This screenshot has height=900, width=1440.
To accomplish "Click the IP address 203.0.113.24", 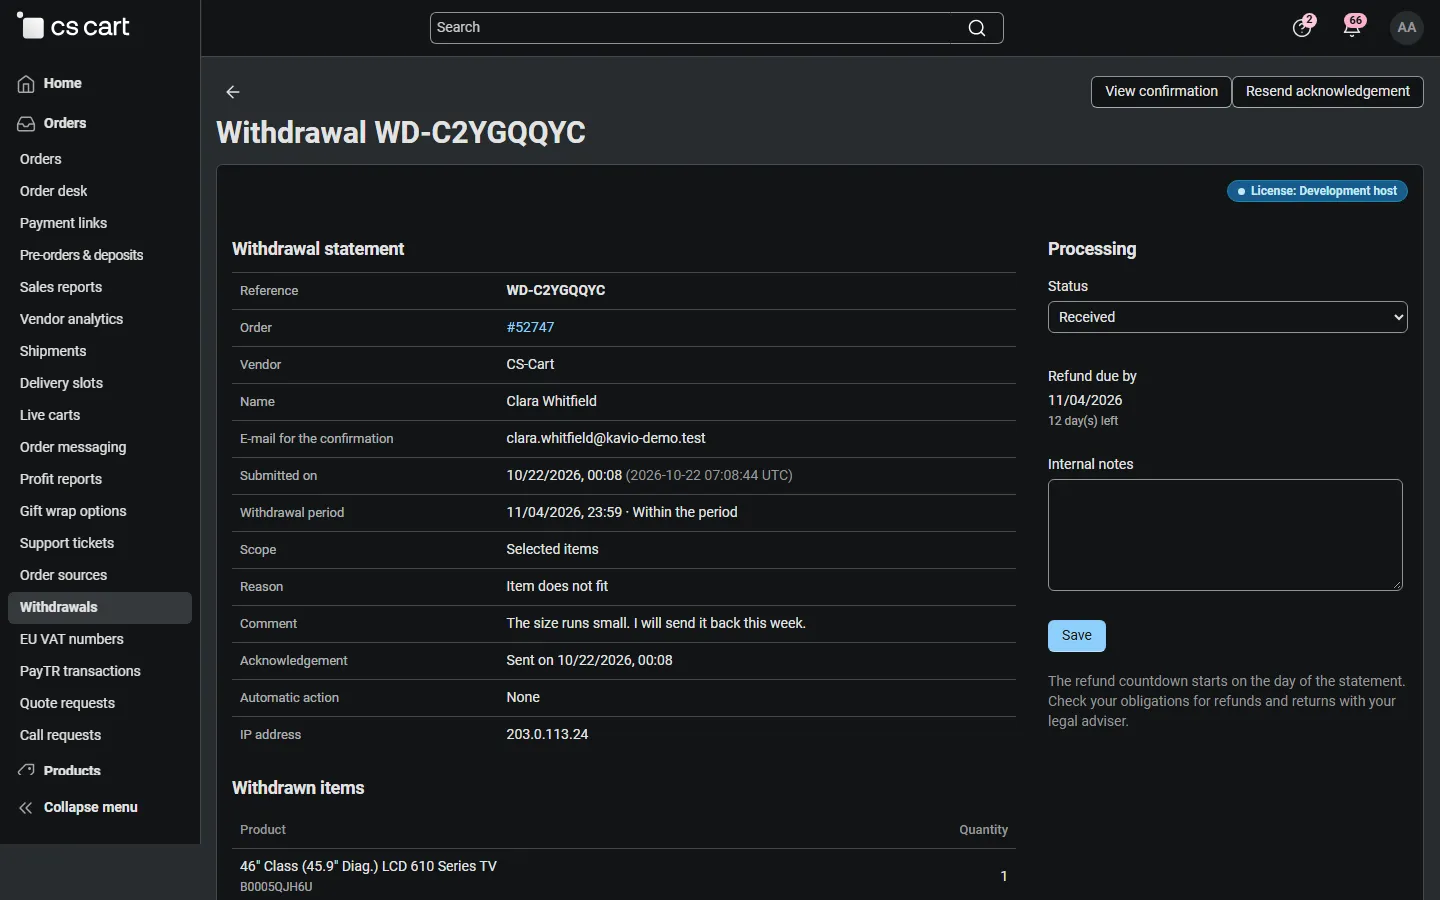I will tap(547, 734).
